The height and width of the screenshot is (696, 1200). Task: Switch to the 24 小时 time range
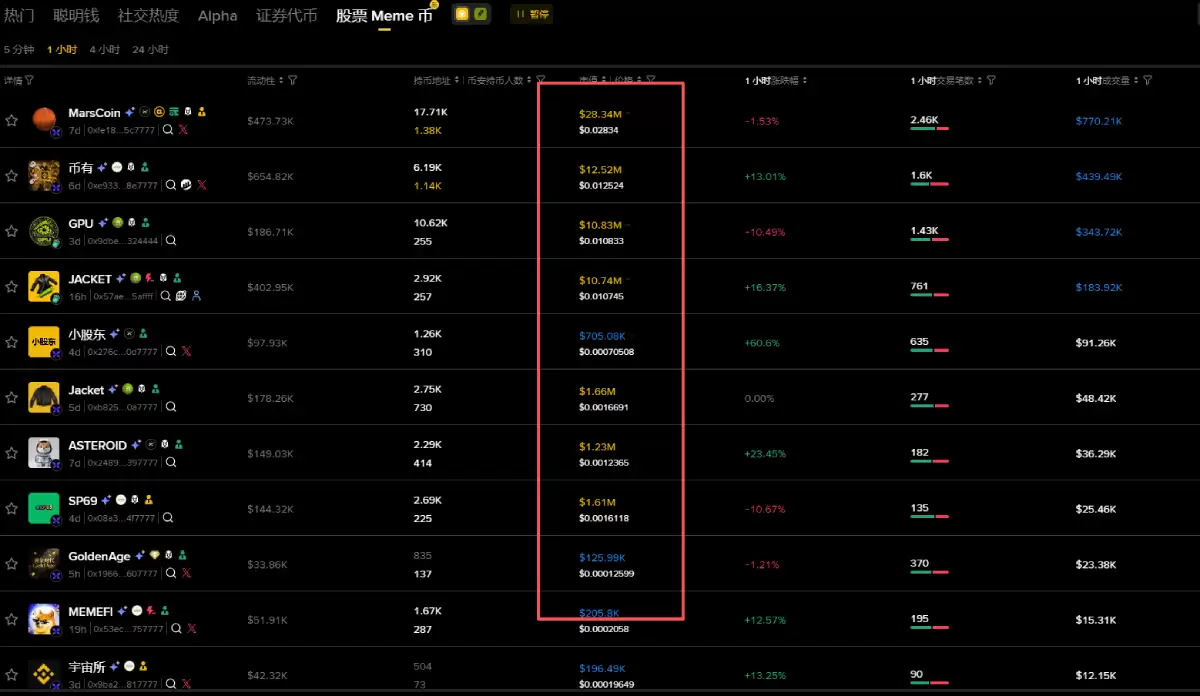tap(150, 49)
